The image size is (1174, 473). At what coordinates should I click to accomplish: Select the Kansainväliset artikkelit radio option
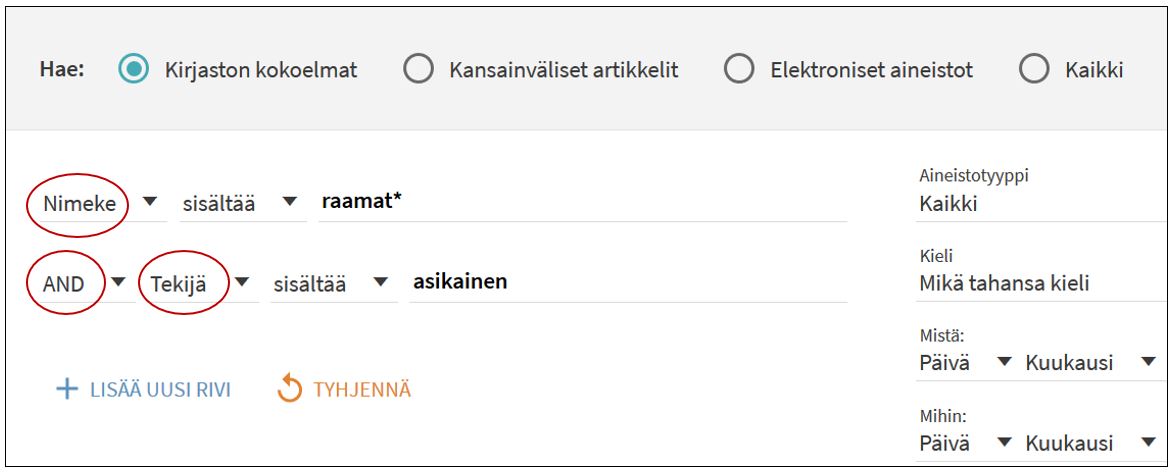tap(418, 70)
